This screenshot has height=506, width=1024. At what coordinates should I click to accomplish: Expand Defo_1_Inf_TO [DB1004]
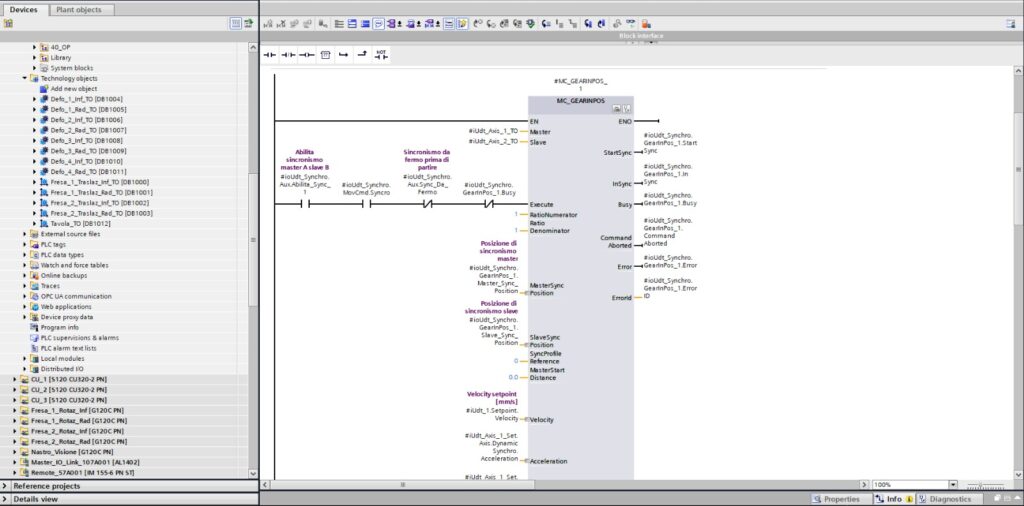click(x=35, y=99)
